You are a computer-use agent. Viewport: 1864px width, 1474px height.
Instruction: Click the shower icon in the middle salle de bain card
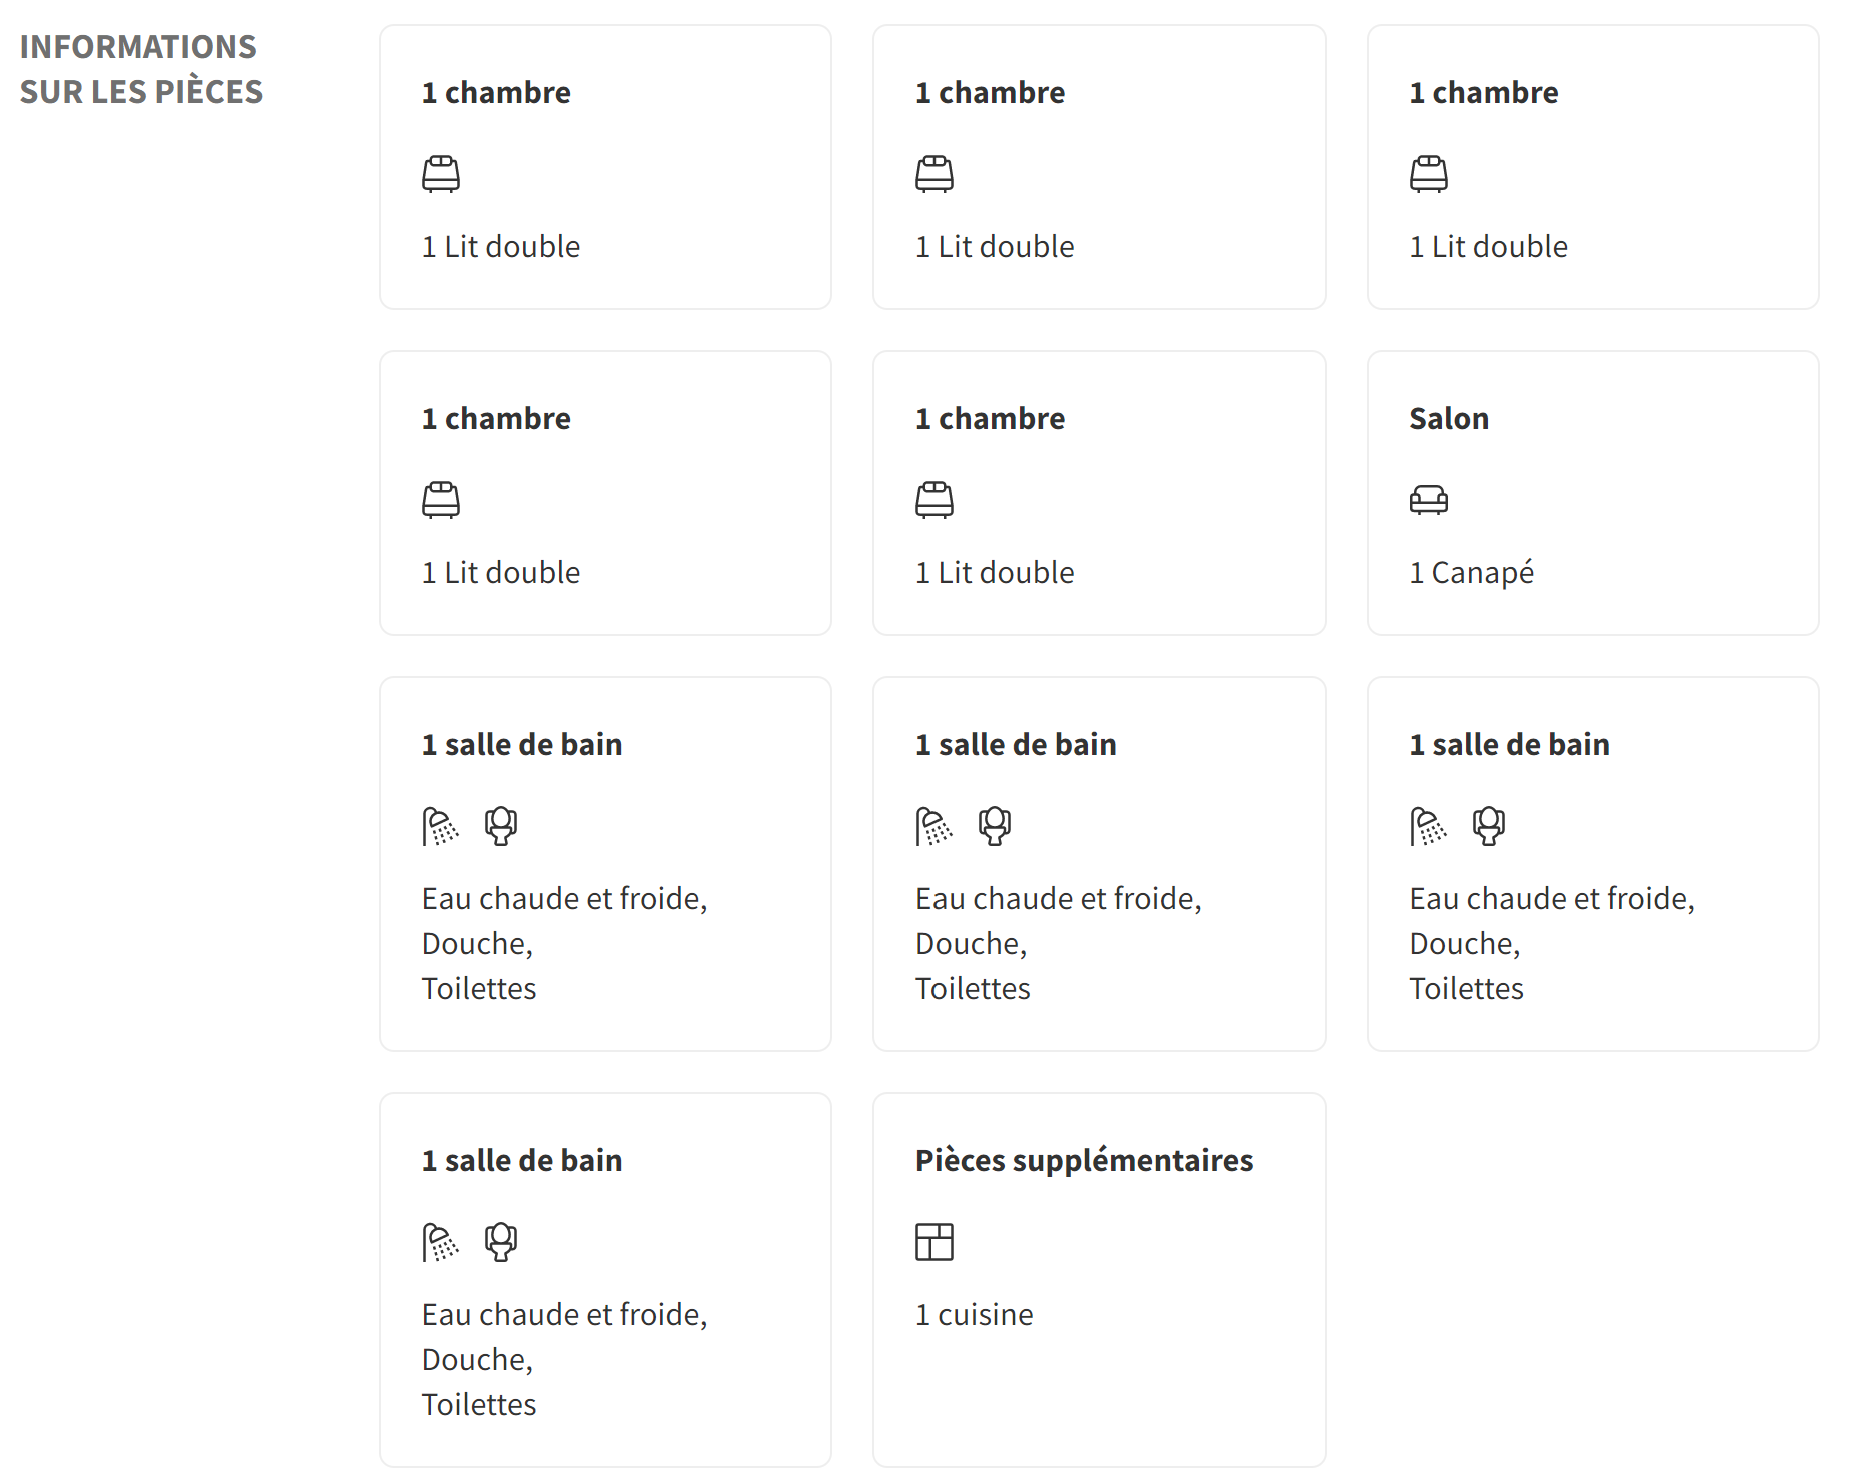(934, 826)
